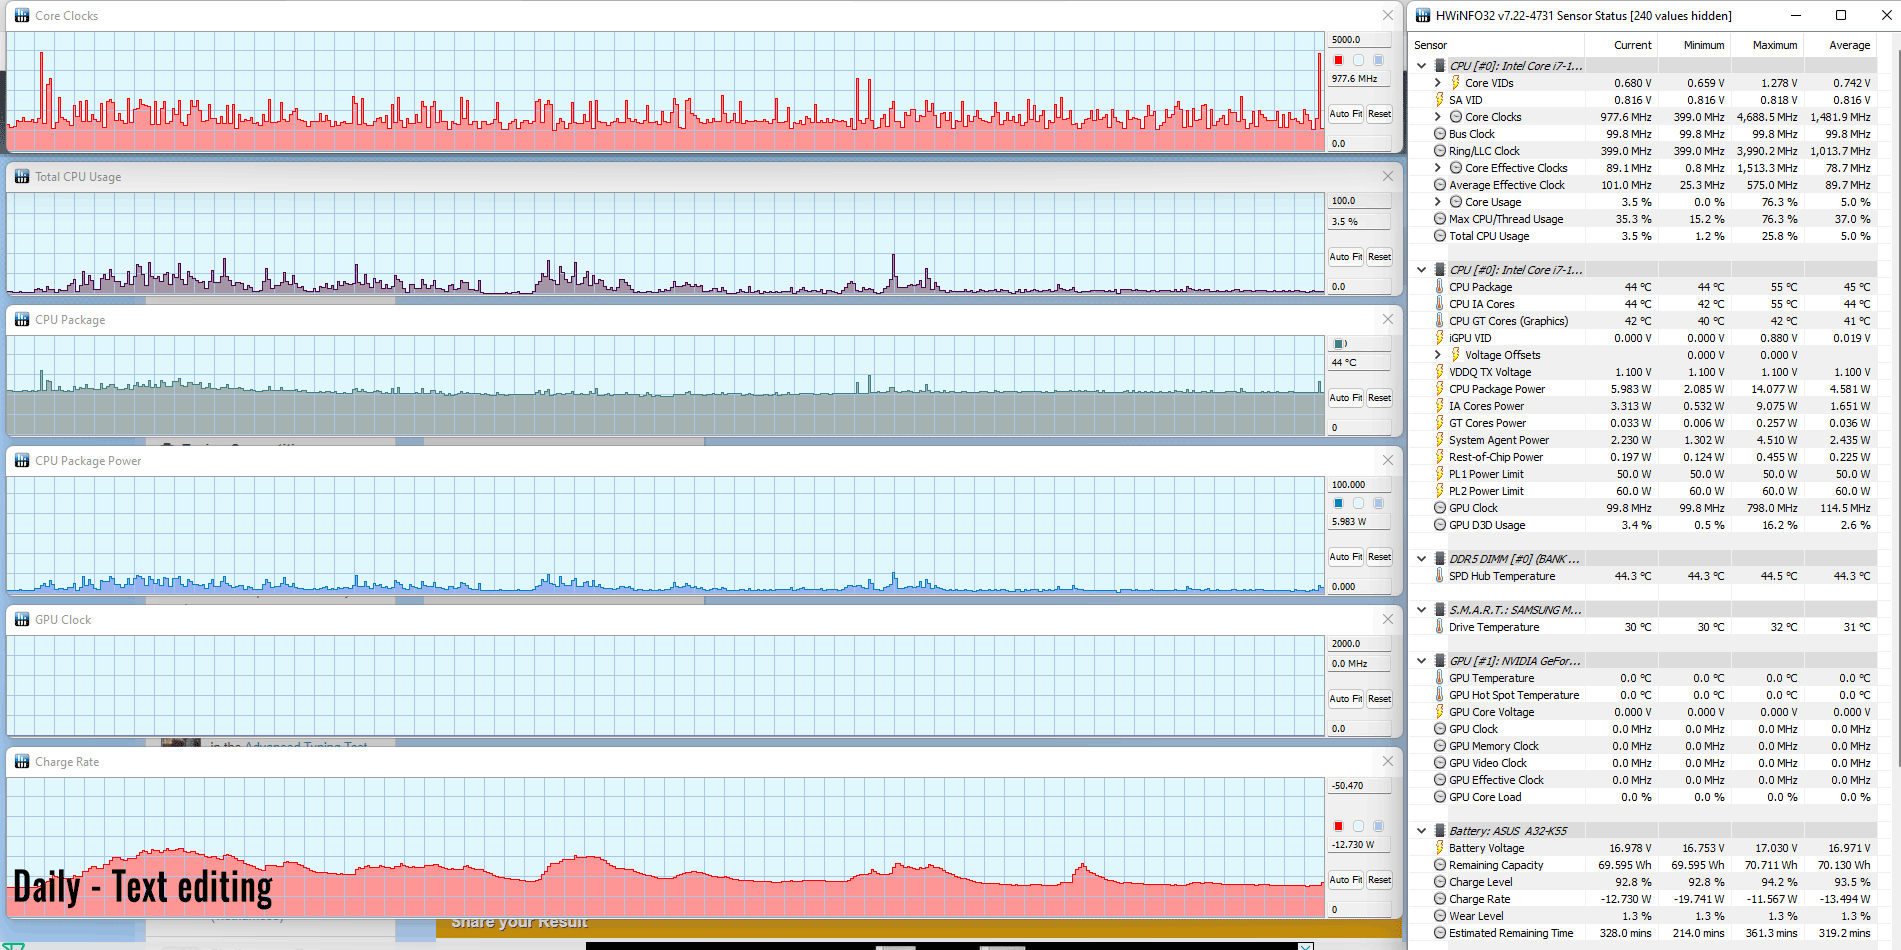Click the 5000.0 maximum field in Core Clocks
The height and width of the screenshot is (950, 1901).
[1359, 40]
